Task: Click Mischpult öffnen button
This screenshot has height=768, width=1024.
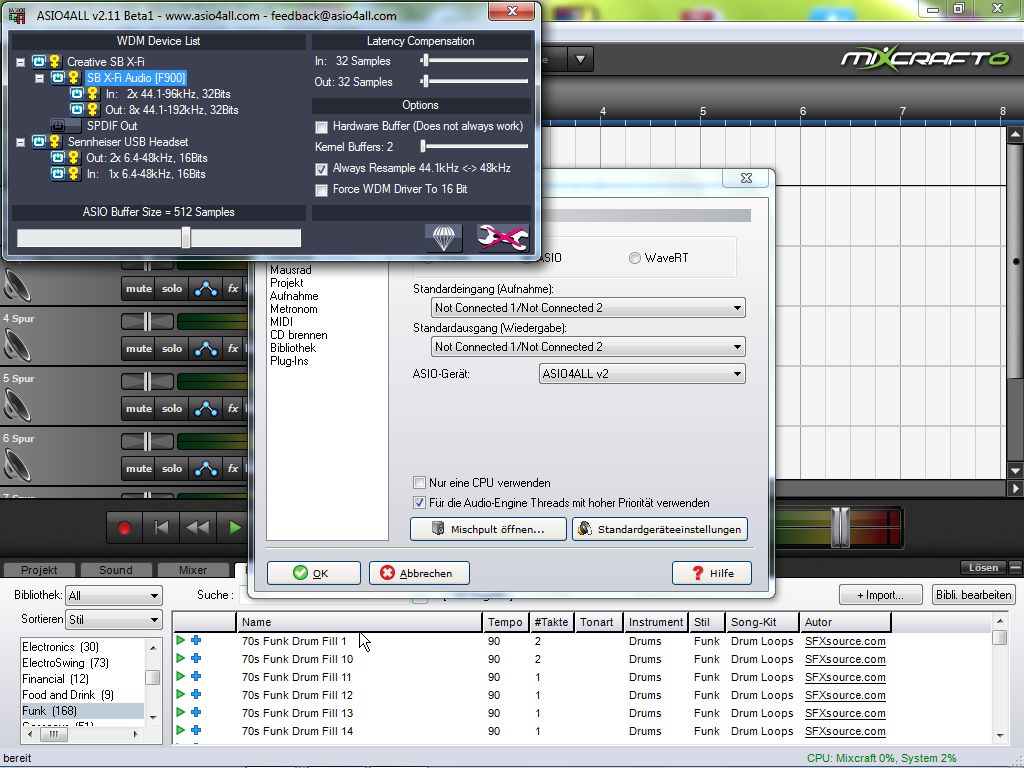Action: coord(488,529)
